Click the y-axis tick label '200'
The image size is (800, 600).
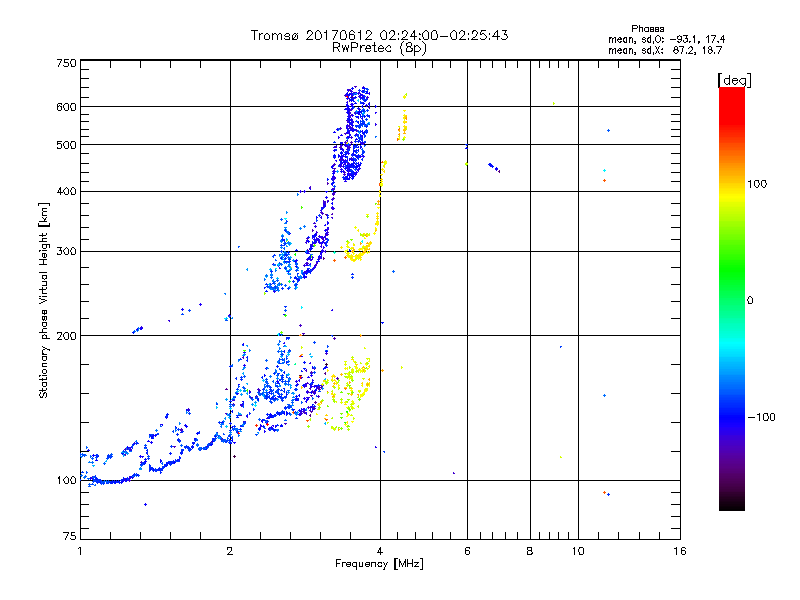tap(66, 336)
